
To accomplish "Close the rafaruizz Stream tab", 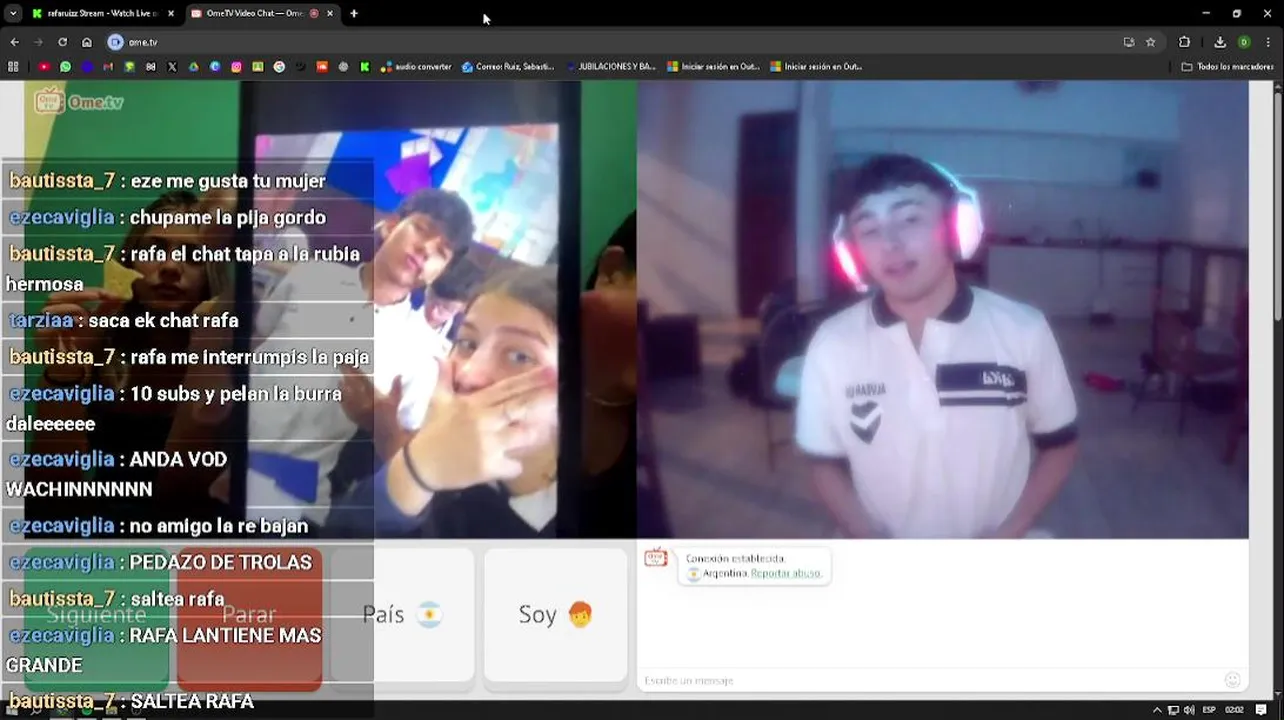I will tap(170, 13).
